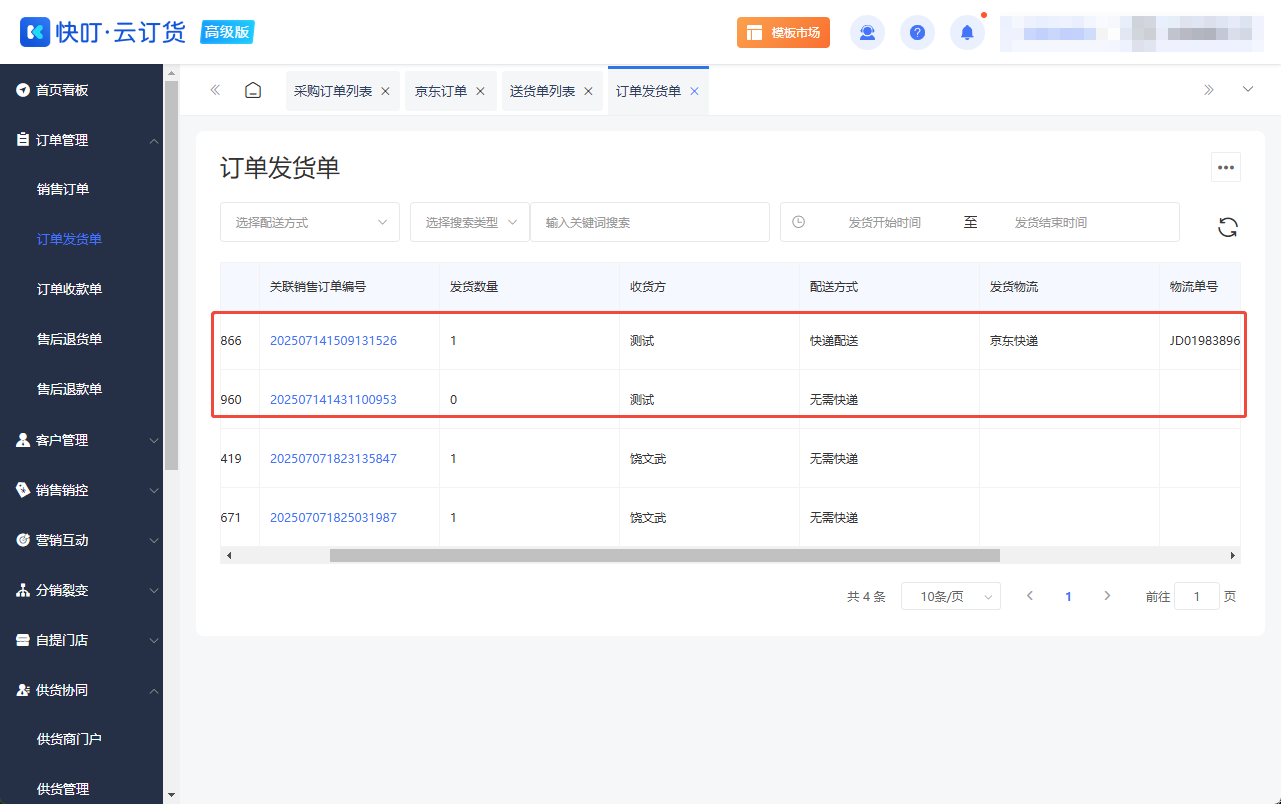This screenshot has width=1281, height=804.
Task: Click the help question mark icon
Action: 917,32
